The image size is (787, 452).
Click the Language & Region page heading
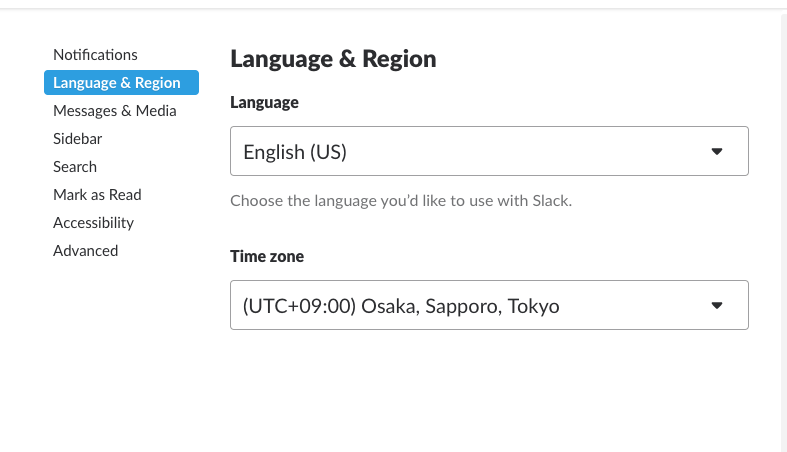(x=333, y=59)
